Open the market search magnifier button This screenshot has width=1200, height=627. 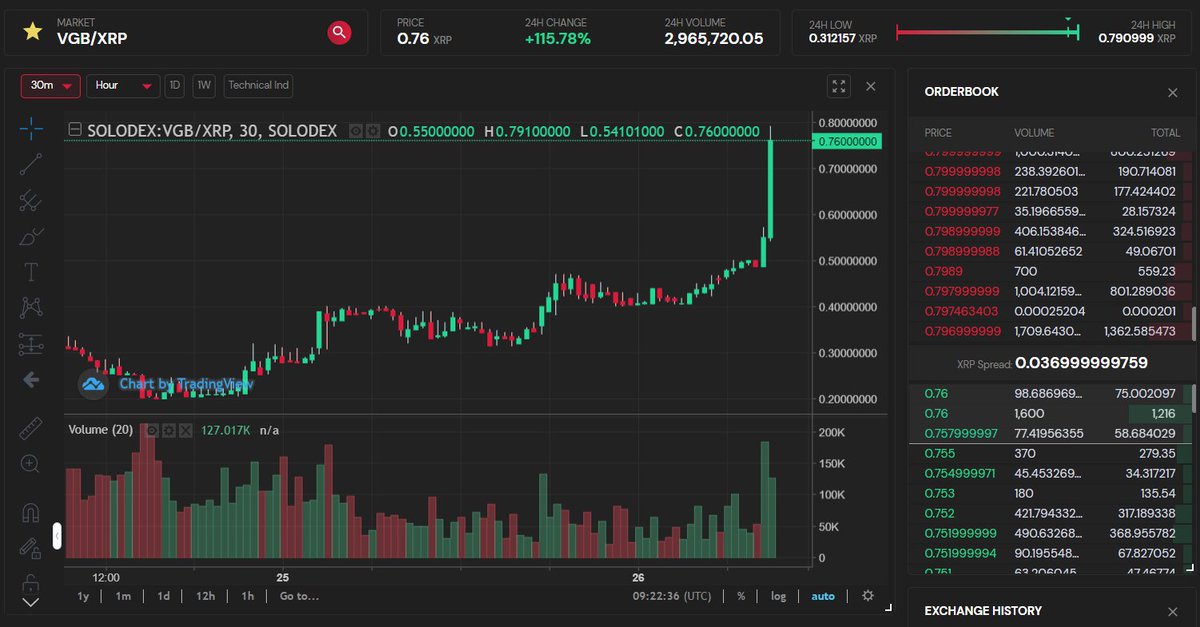tap(340, 32)
